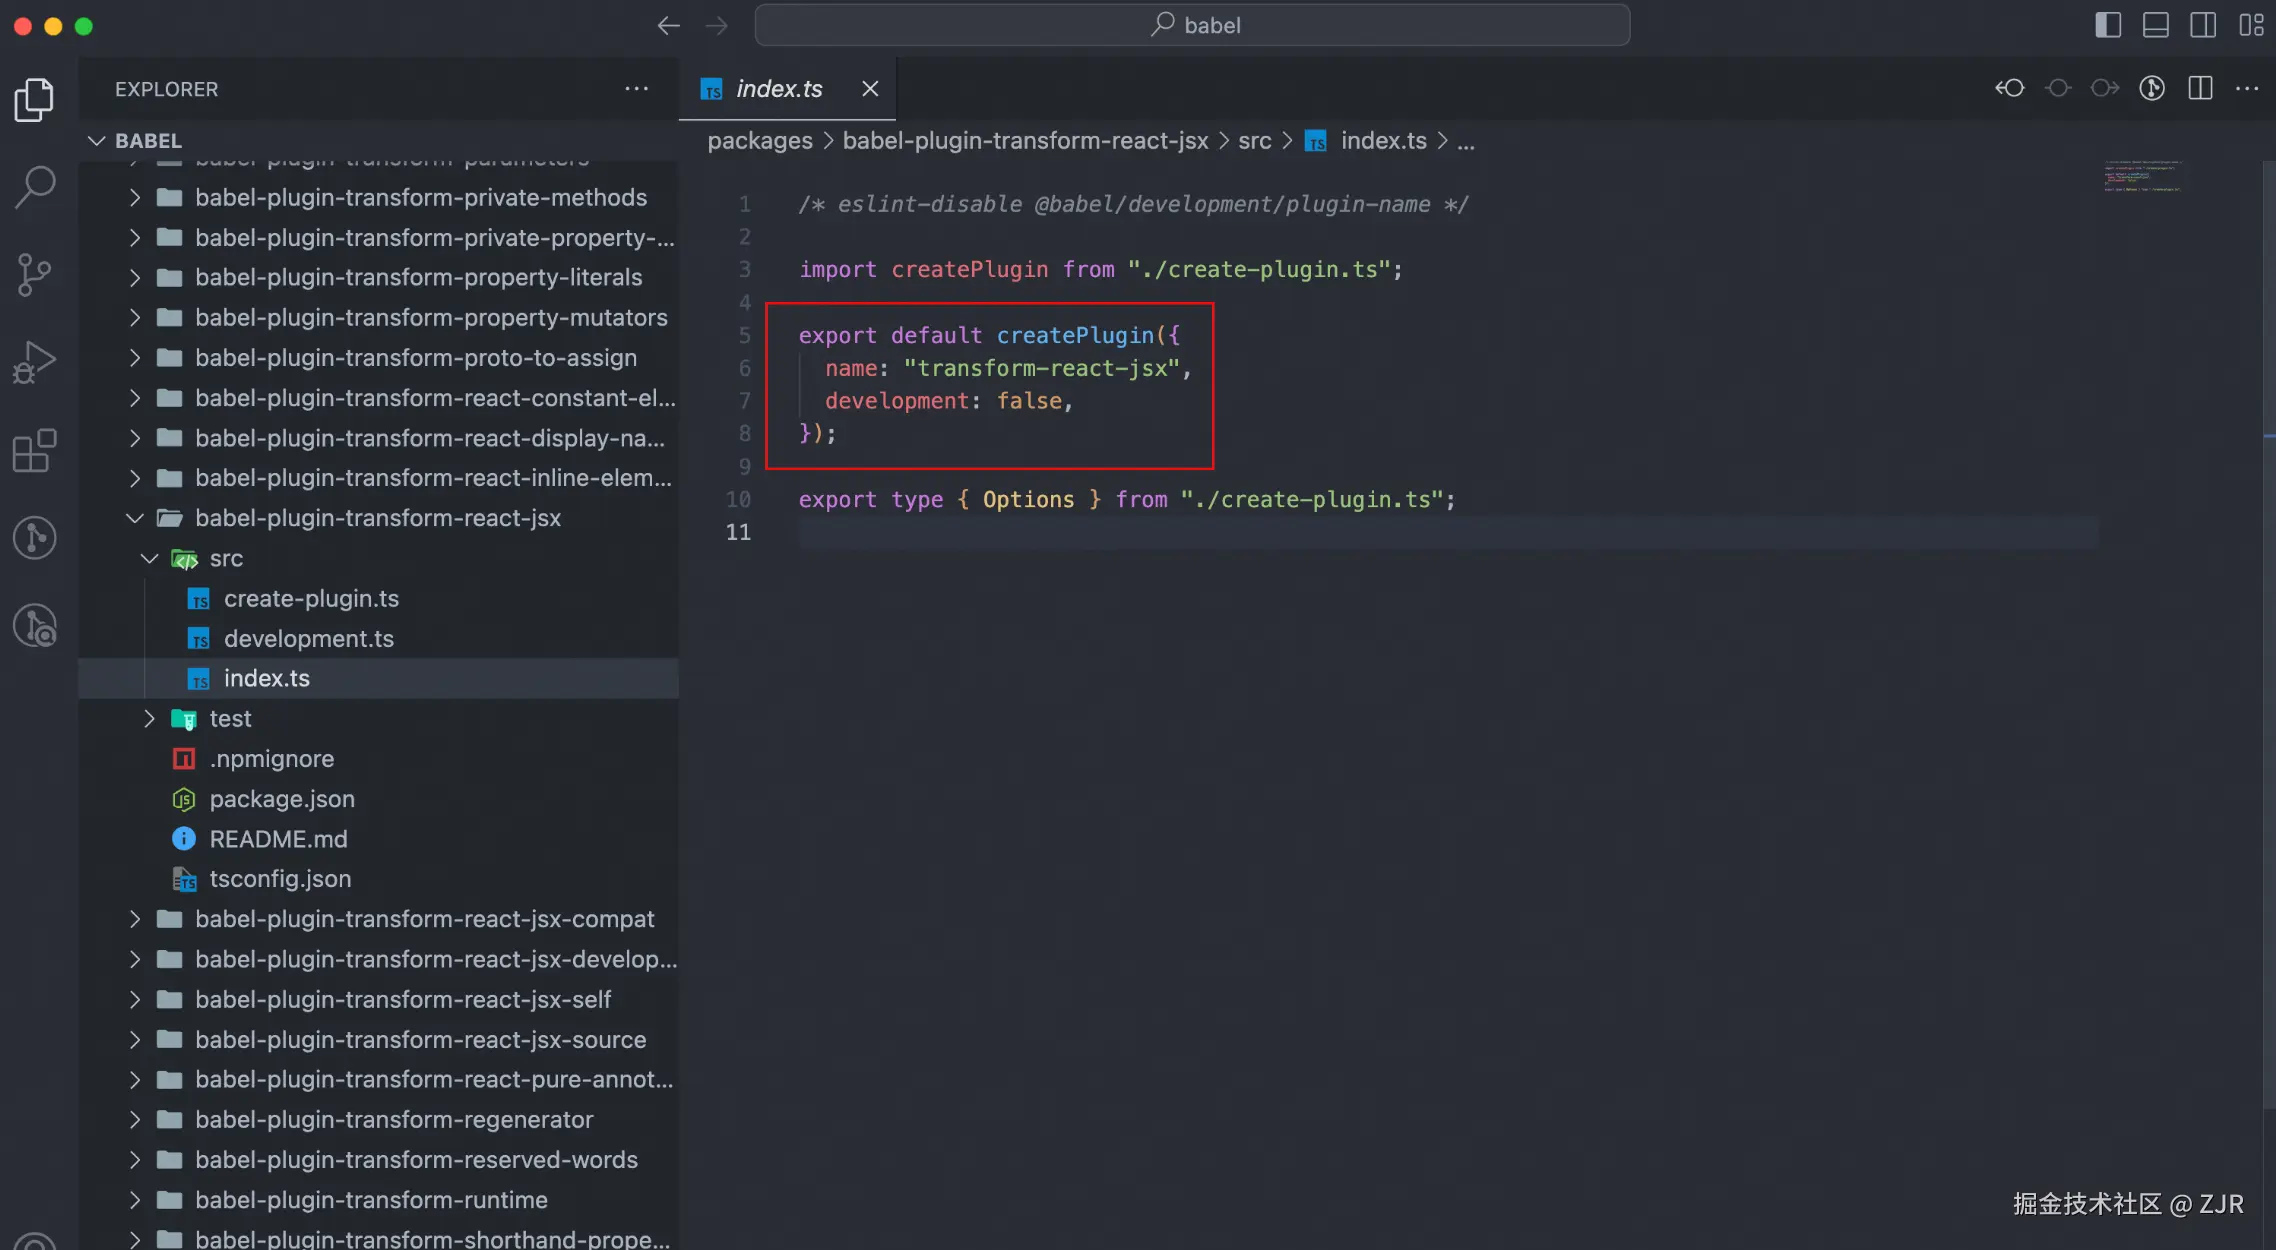This screenshot has width=2276, height=1250.
Task: Toggle the secondary side bar visibility
Action: pos(2203,25)
